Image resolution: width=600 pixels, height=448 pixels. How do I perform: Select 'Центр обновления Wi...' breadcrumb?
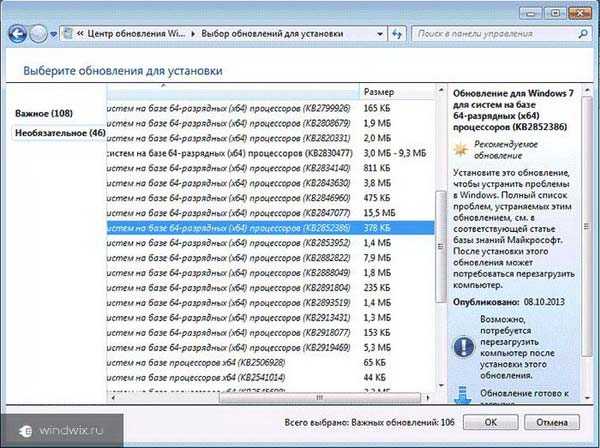(x=136, y=34)
